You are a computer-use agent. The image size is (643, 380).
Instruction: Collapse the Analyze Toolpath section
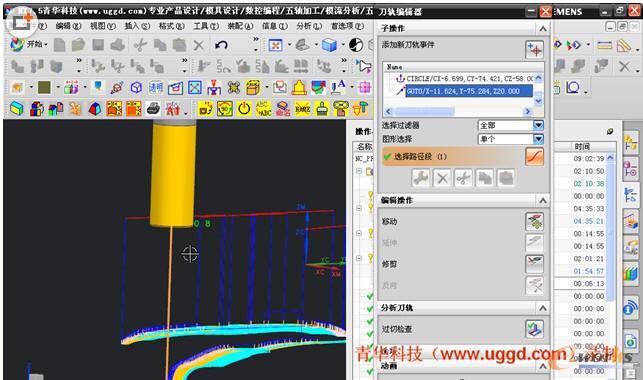point(543,307)
